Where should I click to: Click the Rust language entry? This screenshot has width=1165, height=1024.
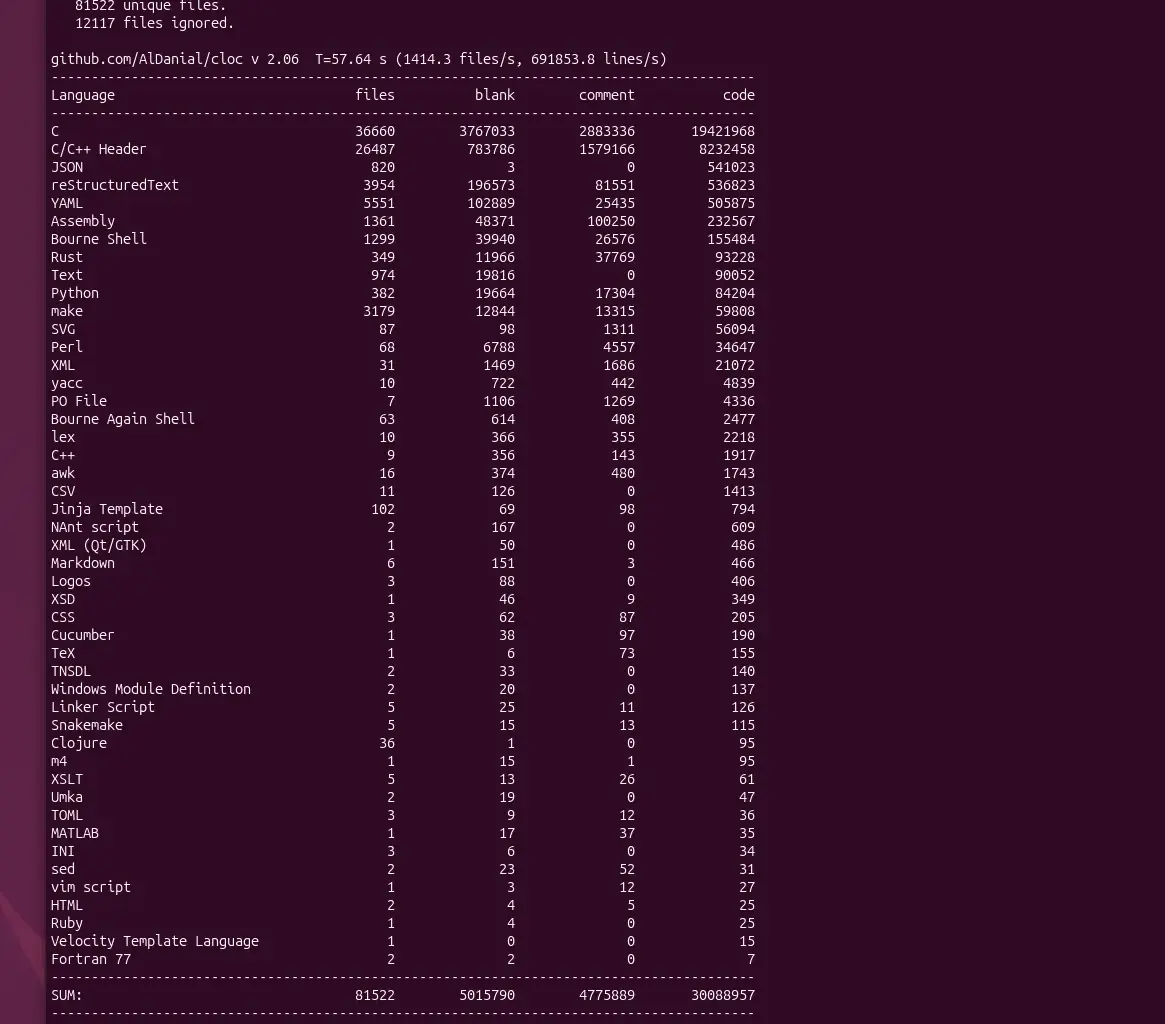pyautogui.click(x=67, y=257)
